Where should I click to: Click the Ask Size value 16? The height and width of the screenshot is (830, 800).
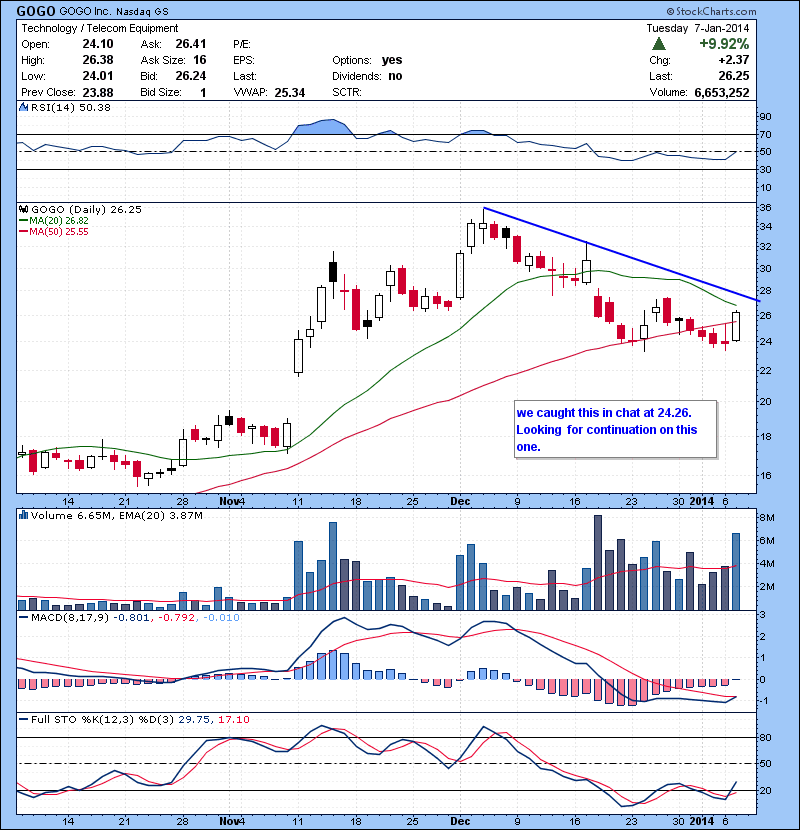click(200, 60)
